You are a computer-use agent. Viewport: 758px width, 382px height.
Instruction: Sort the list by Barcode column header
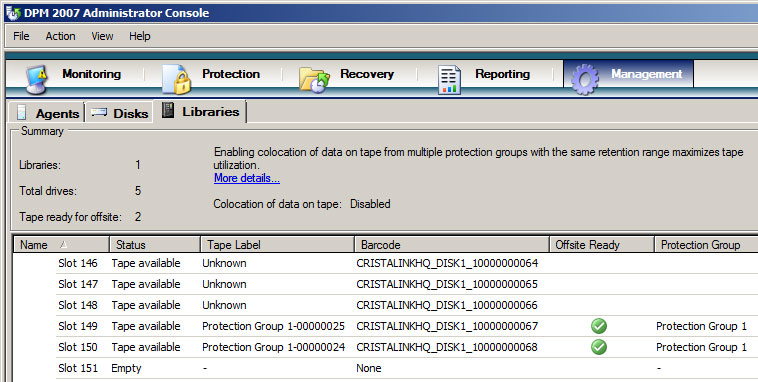pos(452,245)
